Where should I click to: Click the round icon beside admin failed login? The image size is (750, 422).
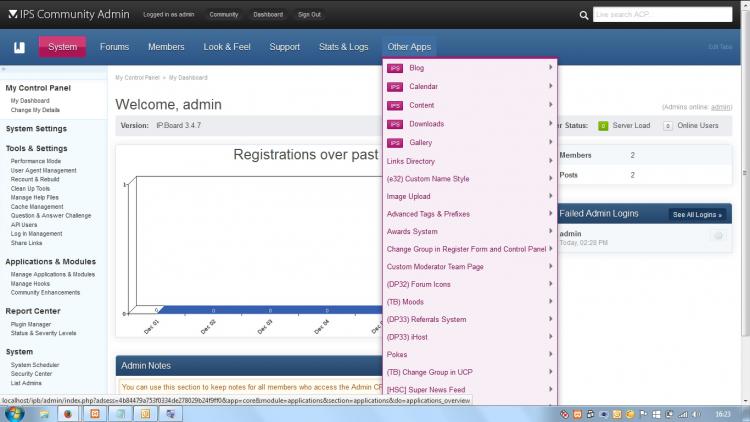[x=717, y=236]
